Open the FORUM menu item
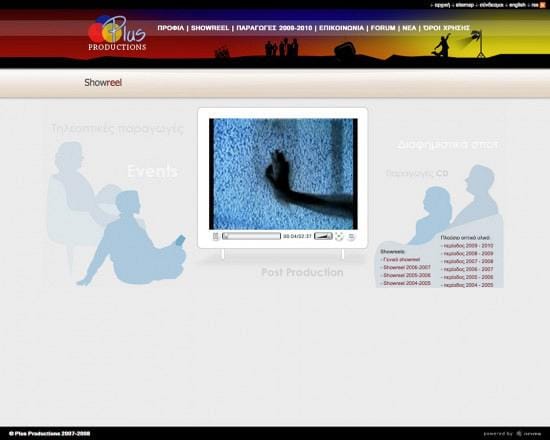550x440 pixels. [x=383, y=28]
